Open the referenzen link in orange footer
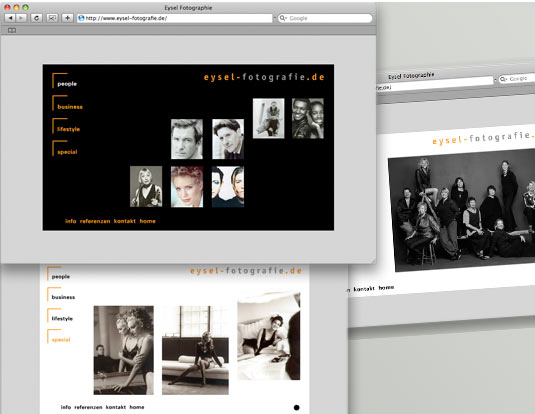 click(x=95, y=221)
